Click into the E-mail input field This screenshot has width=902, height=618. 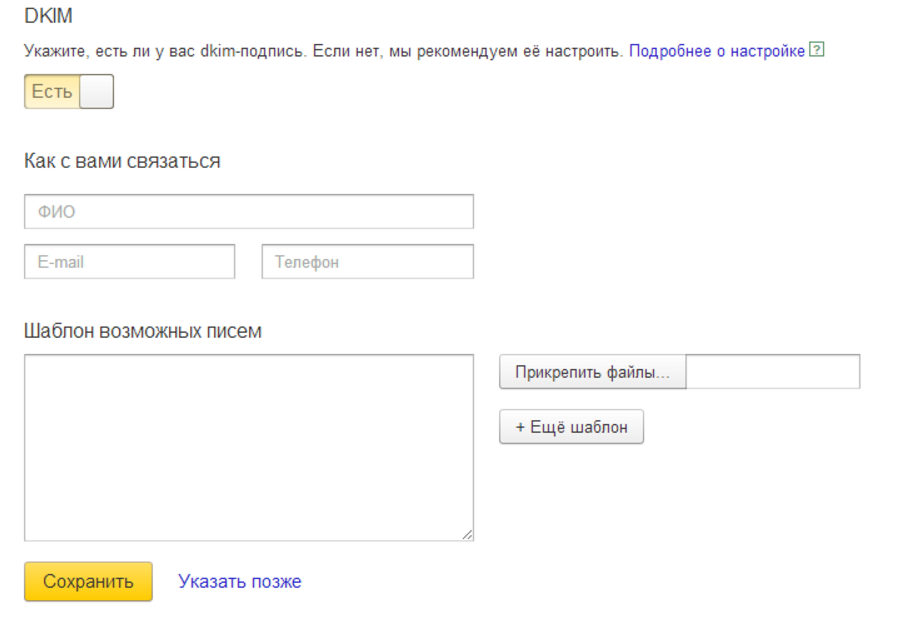[129, 262]
